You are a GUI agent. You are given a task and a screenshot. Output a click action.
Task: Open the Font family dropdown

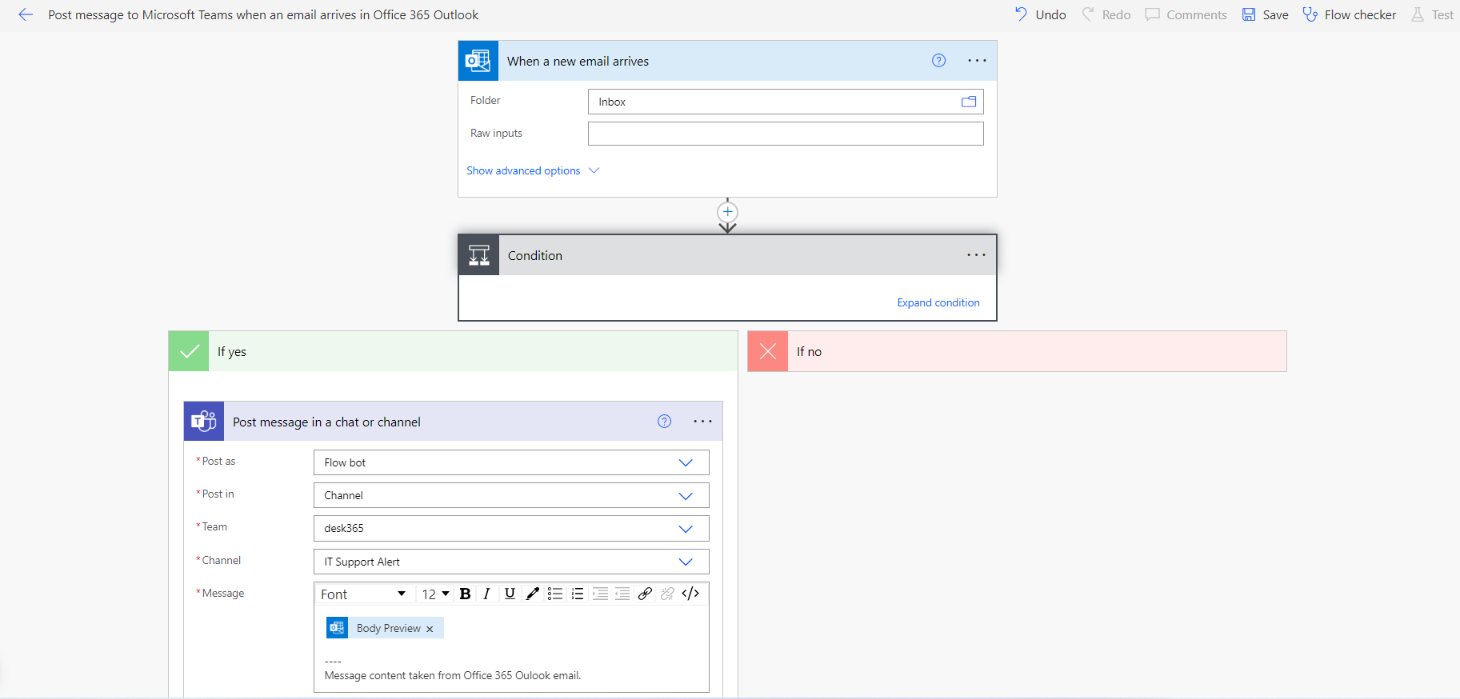coord(363,593)
